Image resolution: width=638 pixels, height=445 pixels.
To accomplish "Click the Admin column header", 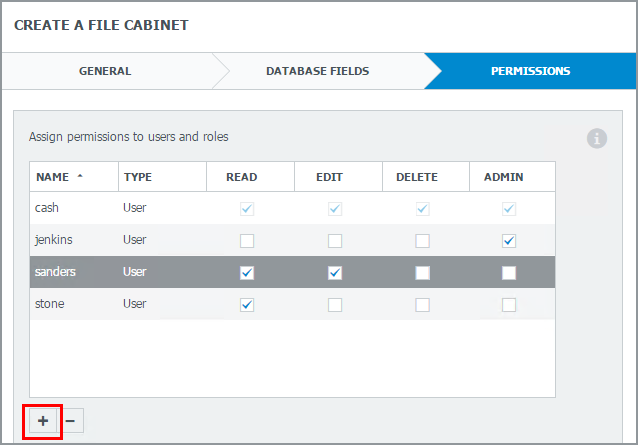I will pos(504,177).
